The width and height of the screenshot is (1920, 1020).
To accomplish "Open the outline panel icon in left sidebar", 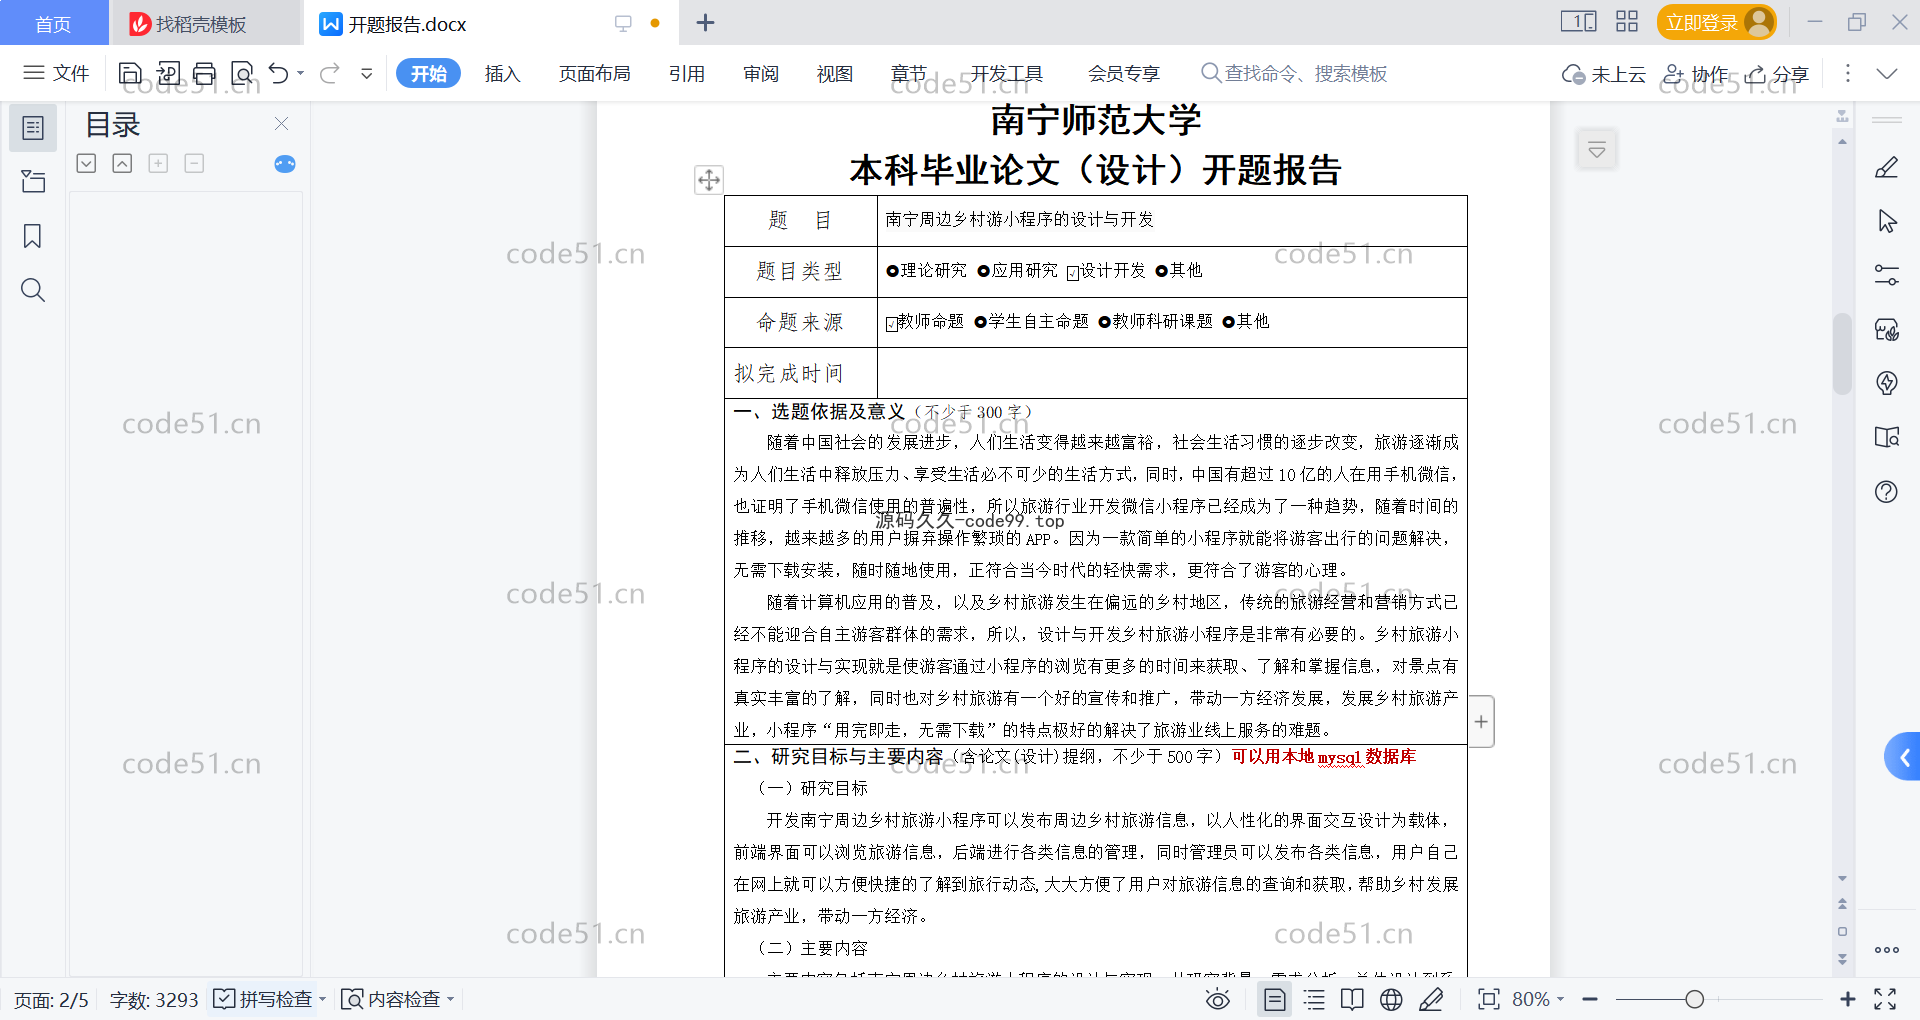I will (x=33, y=128).
